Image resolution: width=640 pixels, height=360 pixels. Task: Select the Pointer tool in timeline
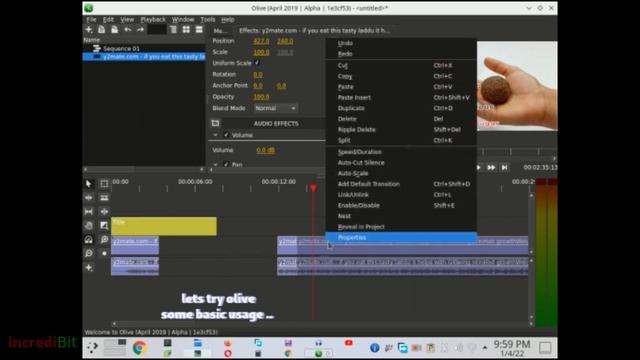pyautogui.click(x=89, y=184)
